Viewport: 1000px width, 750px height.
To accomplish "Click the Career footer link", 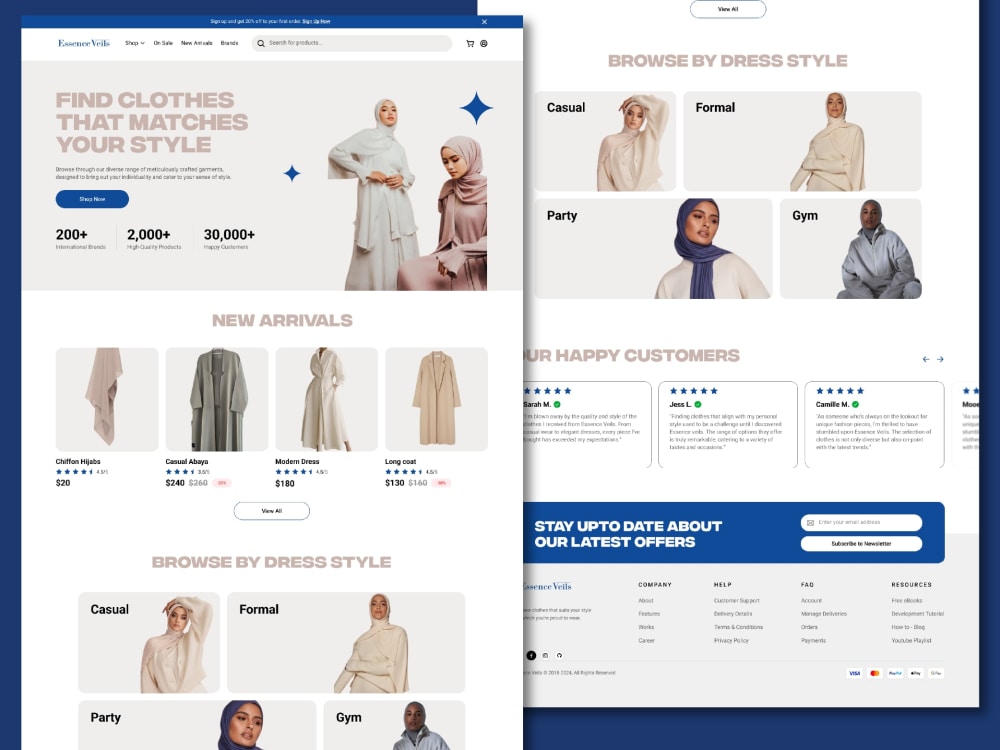I will tap(647, 641).
